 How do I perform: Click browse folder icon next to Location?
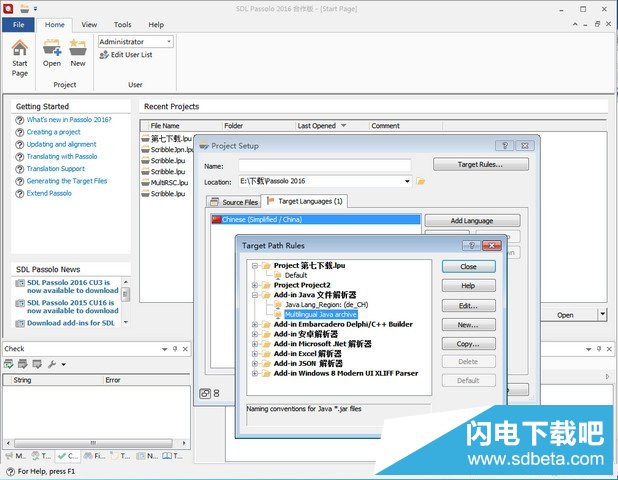(x=421, y=181)
